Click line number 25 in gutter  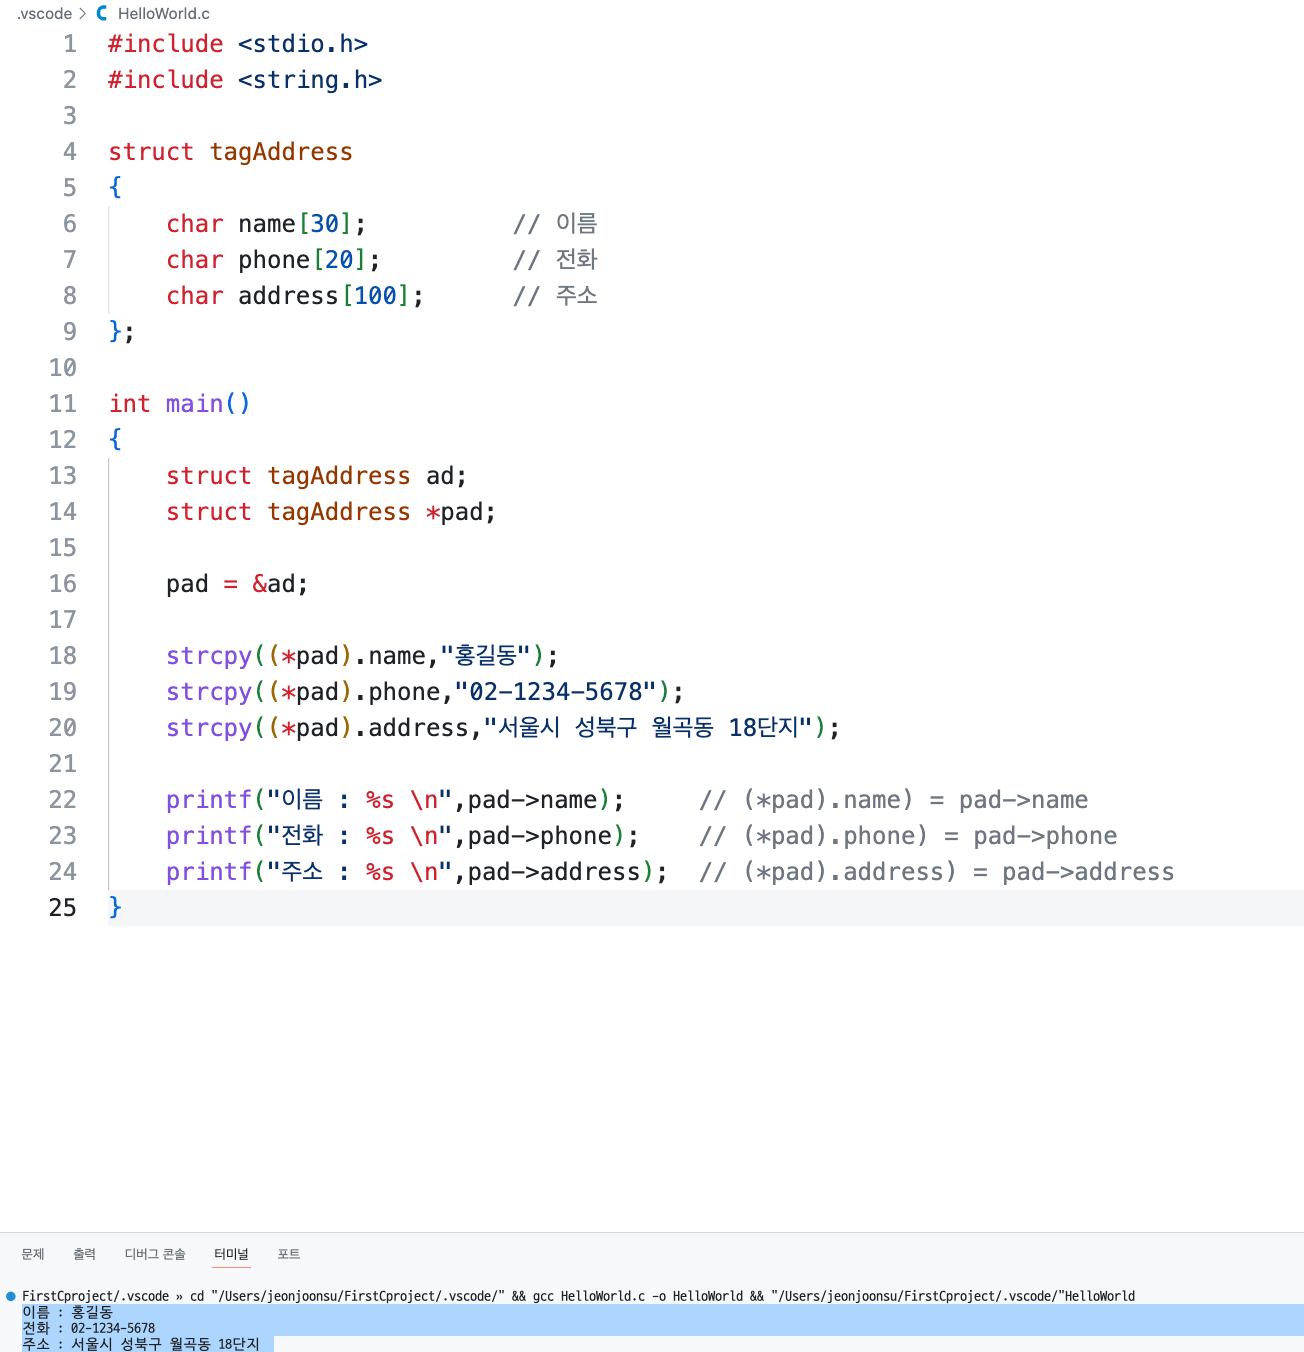[63, 908]
